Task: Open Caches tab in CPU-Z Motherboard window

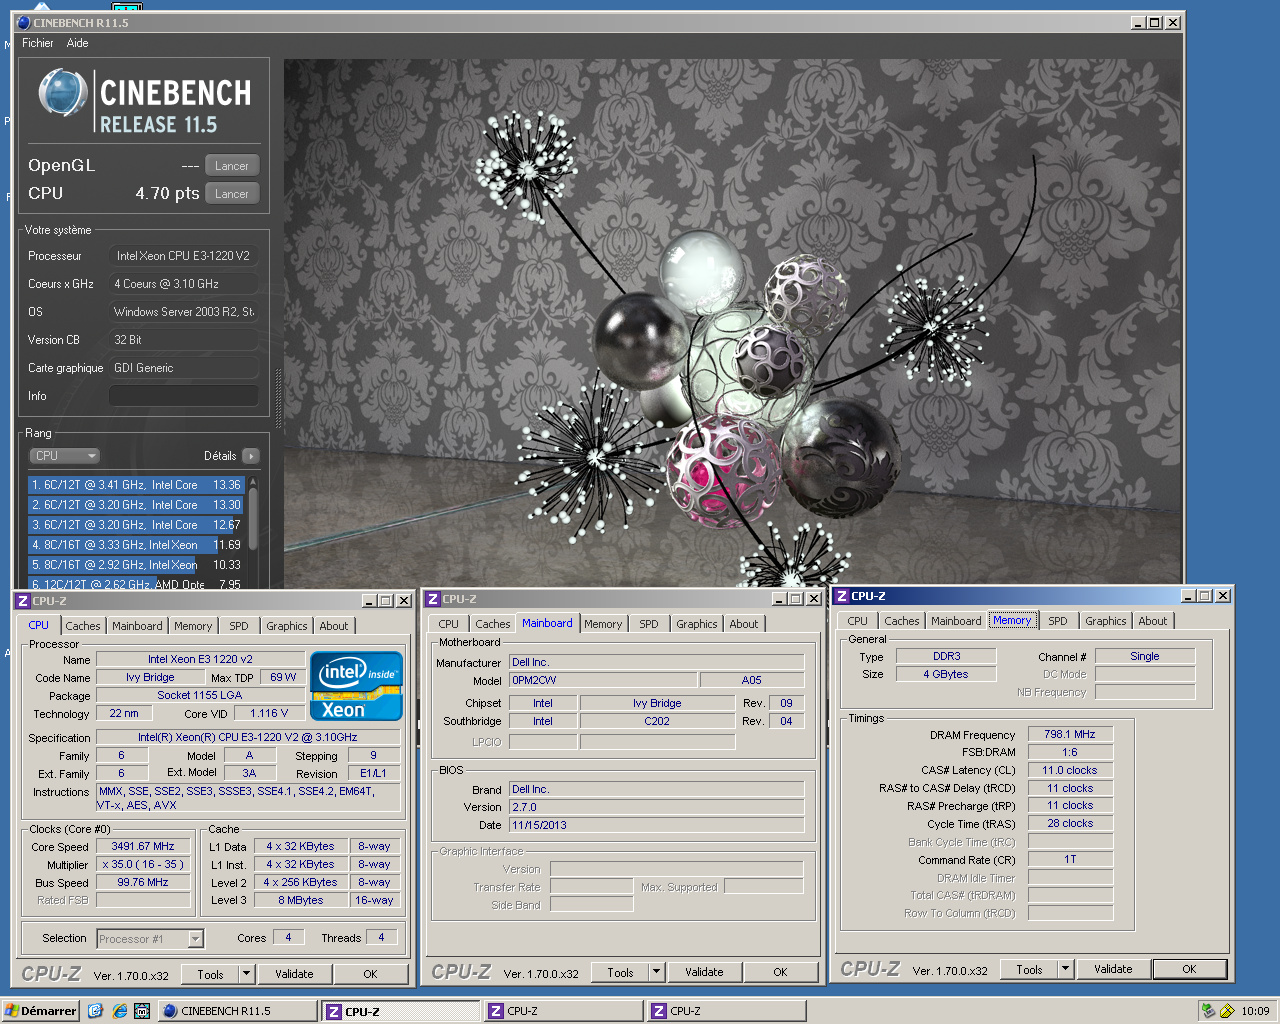Action: [x=493, y=624]
